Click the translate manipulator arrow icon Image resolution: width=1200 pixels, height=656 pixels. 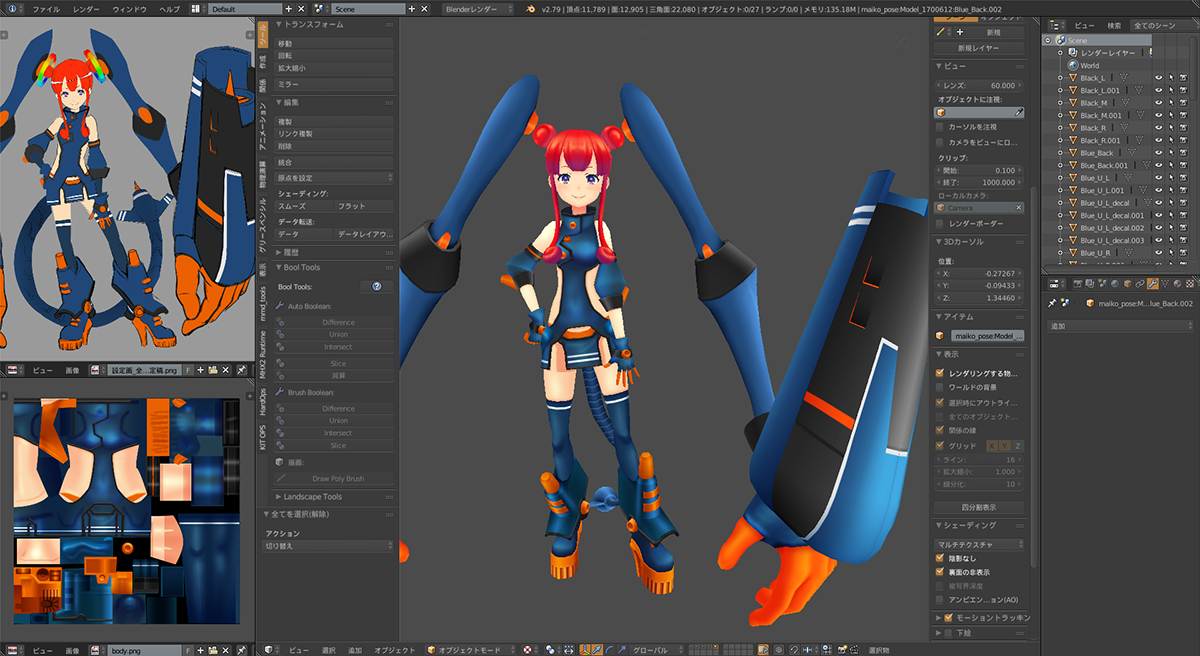(x=597, y=649)
